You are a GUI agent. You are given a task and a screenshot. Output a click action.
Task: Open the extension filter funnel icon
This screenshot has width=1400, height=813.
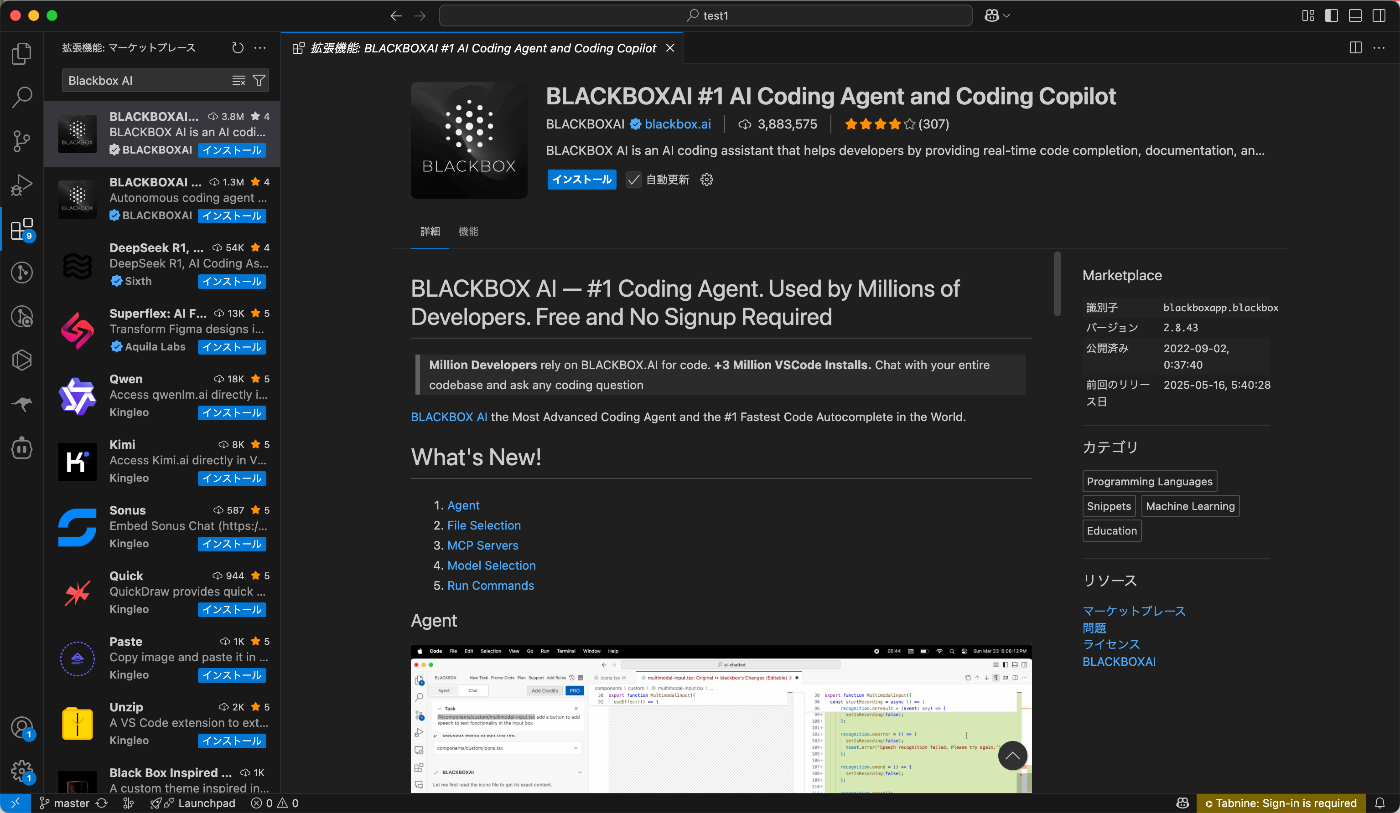pyautogui.click(x=259, y=80)
